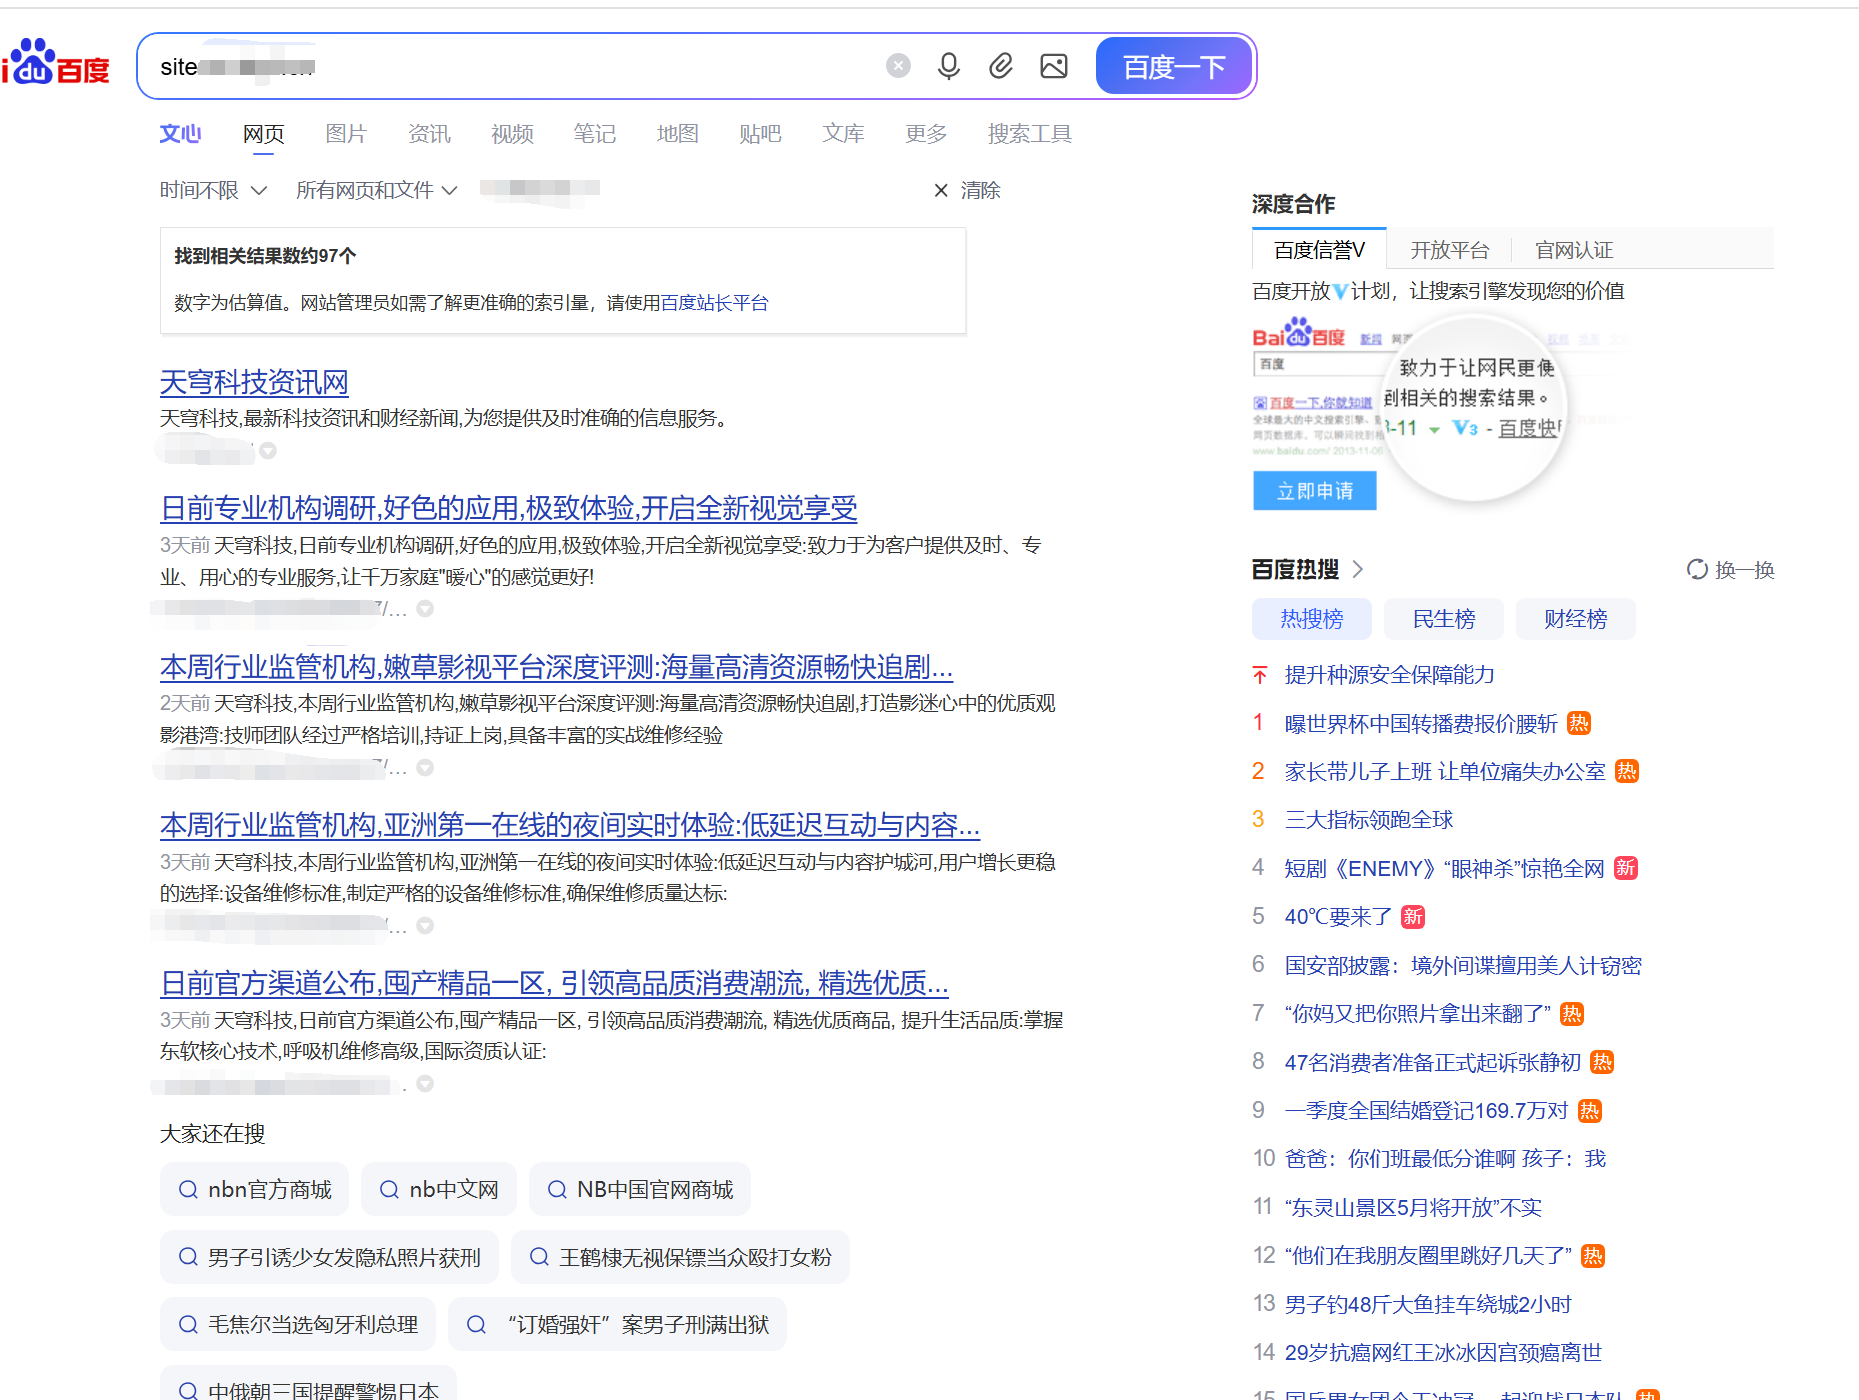The height and width of the screenshot is (1400, 1859).
Task: Open result 日前官方渠道公布,国产精品一区
Action: point(554,983)
